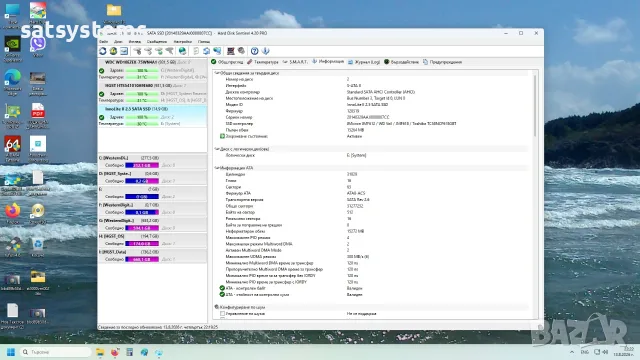Click the green plus icon in the power state row

click(x=222, y=136)
